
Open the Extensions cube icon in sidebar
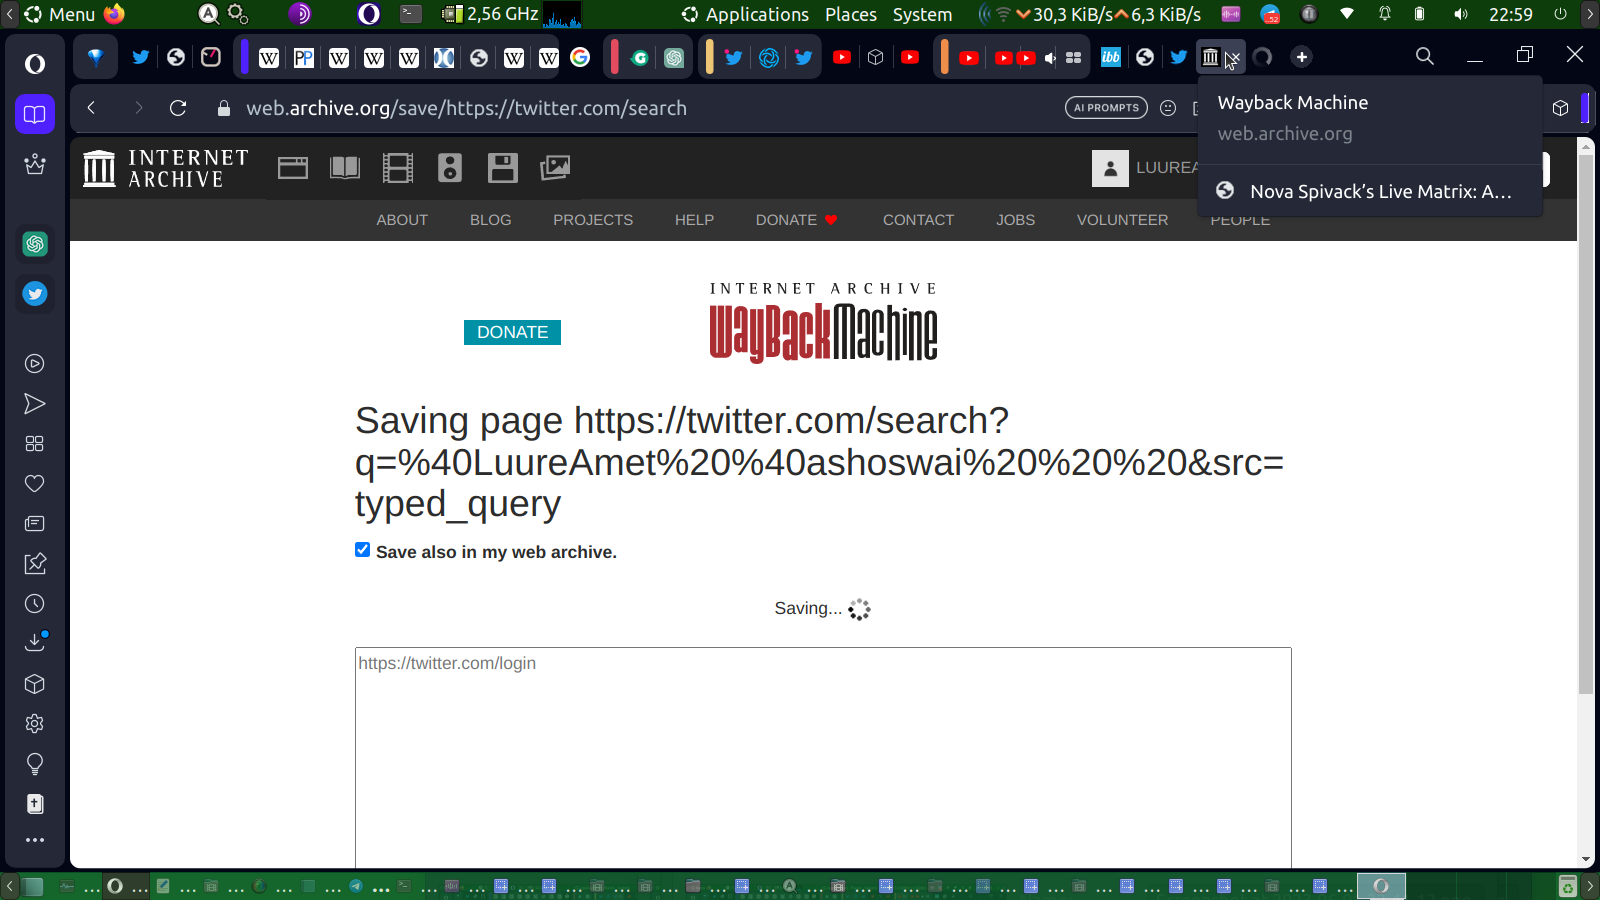click(35, 684)
